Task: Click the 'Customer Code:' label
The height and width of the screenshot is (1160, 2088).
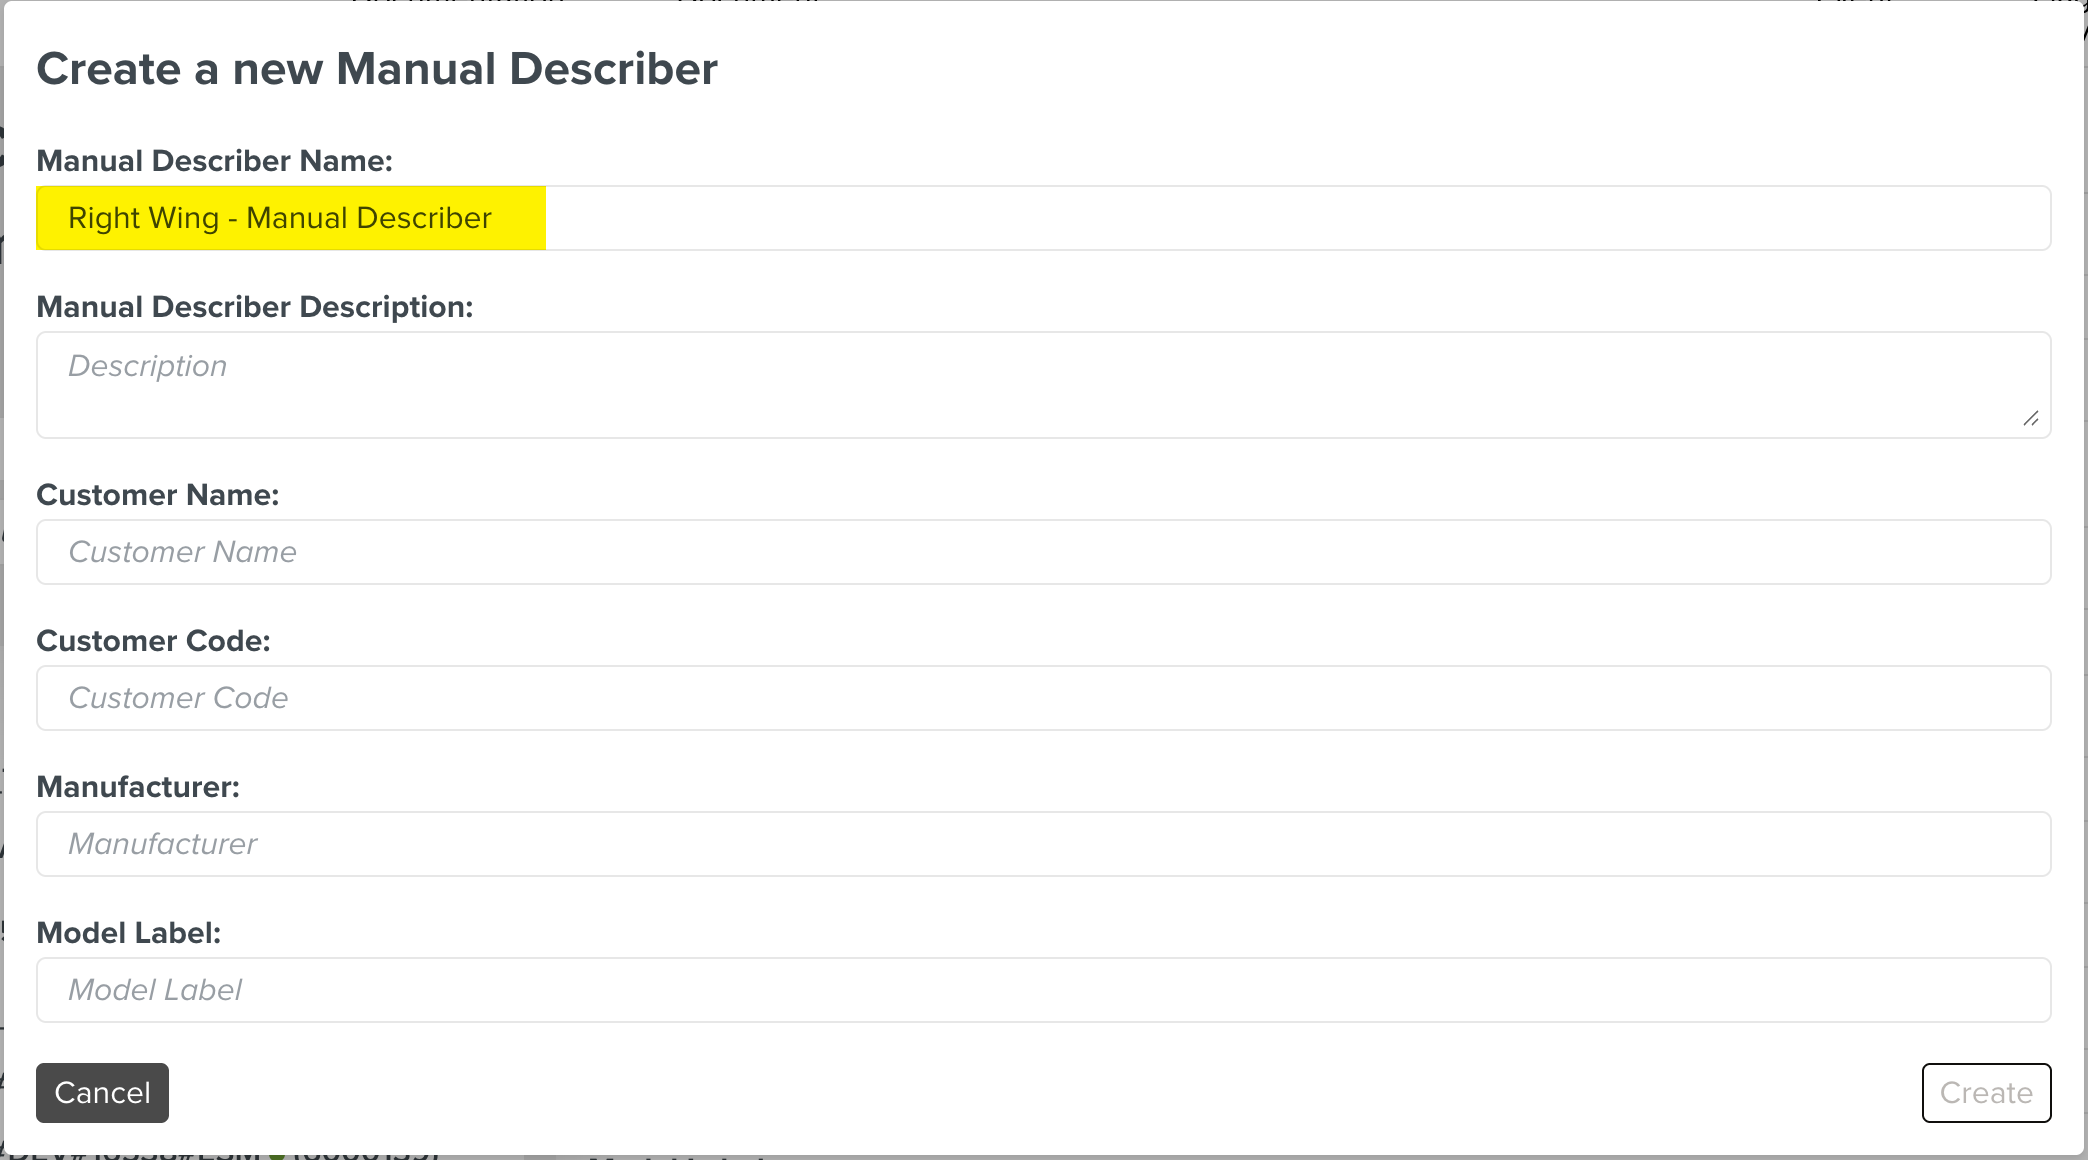Action: [x=153, y=641]
